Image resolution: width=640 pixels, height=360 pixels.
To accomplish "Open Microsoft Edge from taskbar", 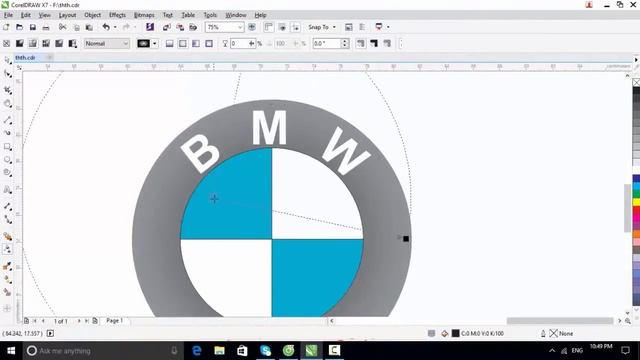I will pyautogui.click(x=197, y=351).
